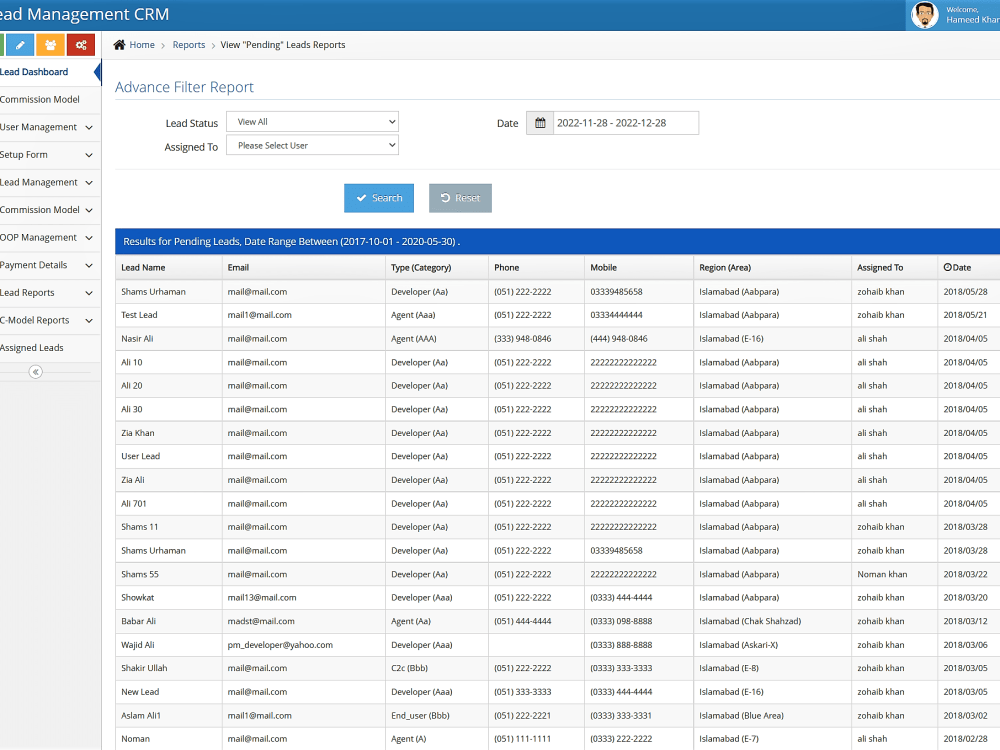Click the Search button
1000x750 pixels.
pyautogui.click(x=379, y=198)
